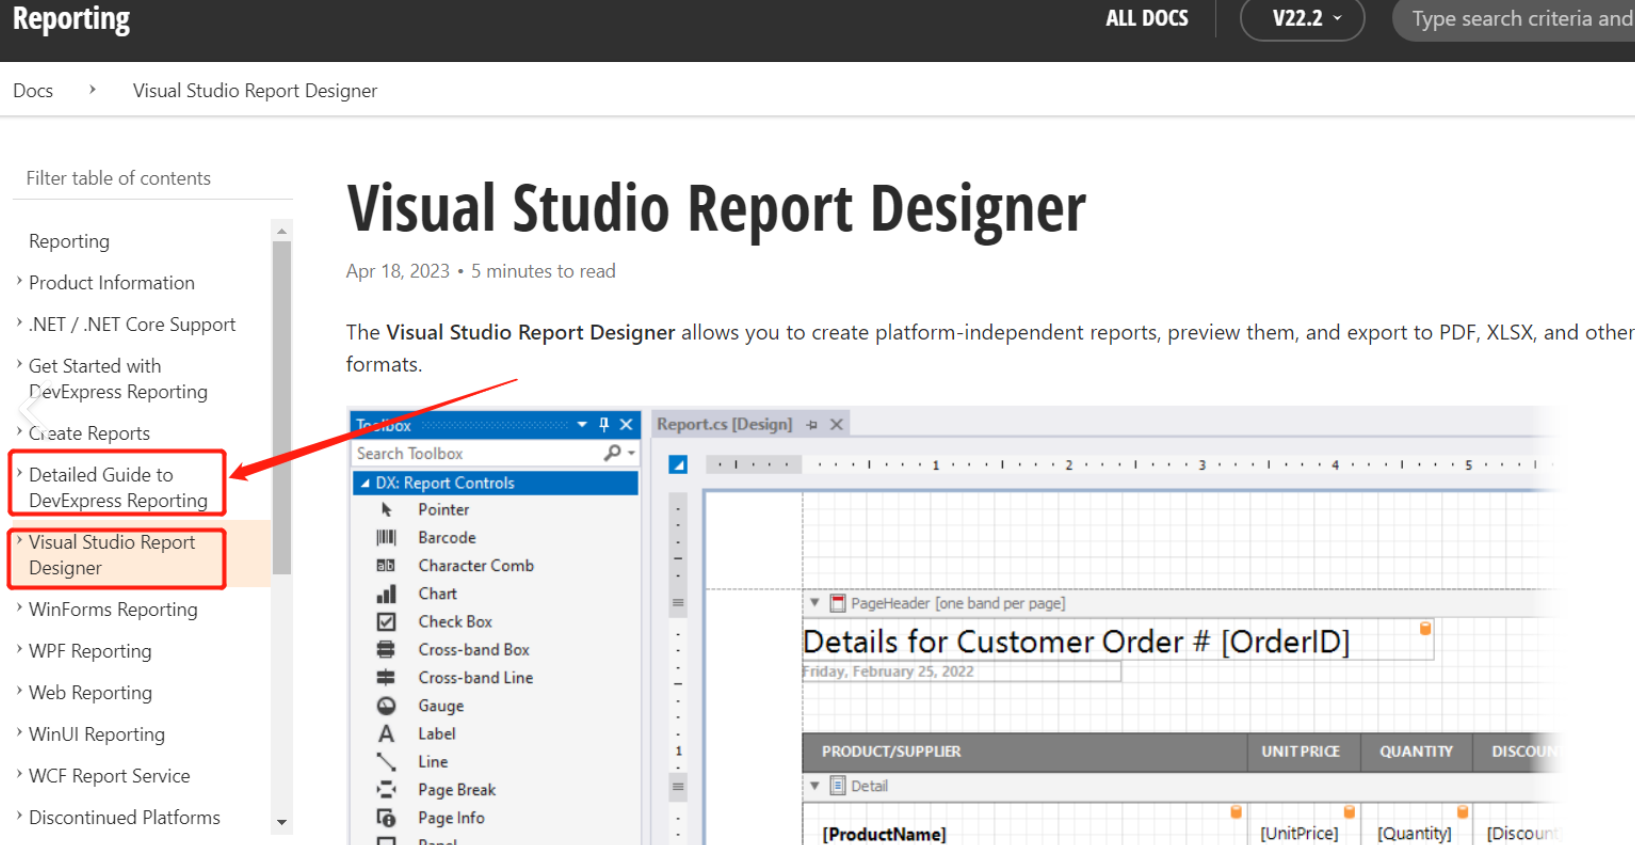
Task: Select the QUANTITY column header
Action: pyautogui.click(x=1416, y=752)
